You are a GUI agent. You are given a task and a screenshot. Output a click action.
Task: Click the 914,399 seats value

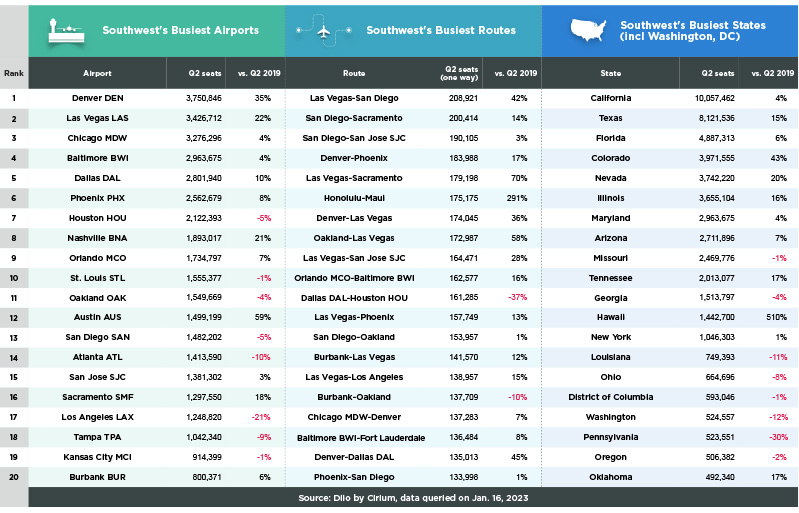(207, 457)
